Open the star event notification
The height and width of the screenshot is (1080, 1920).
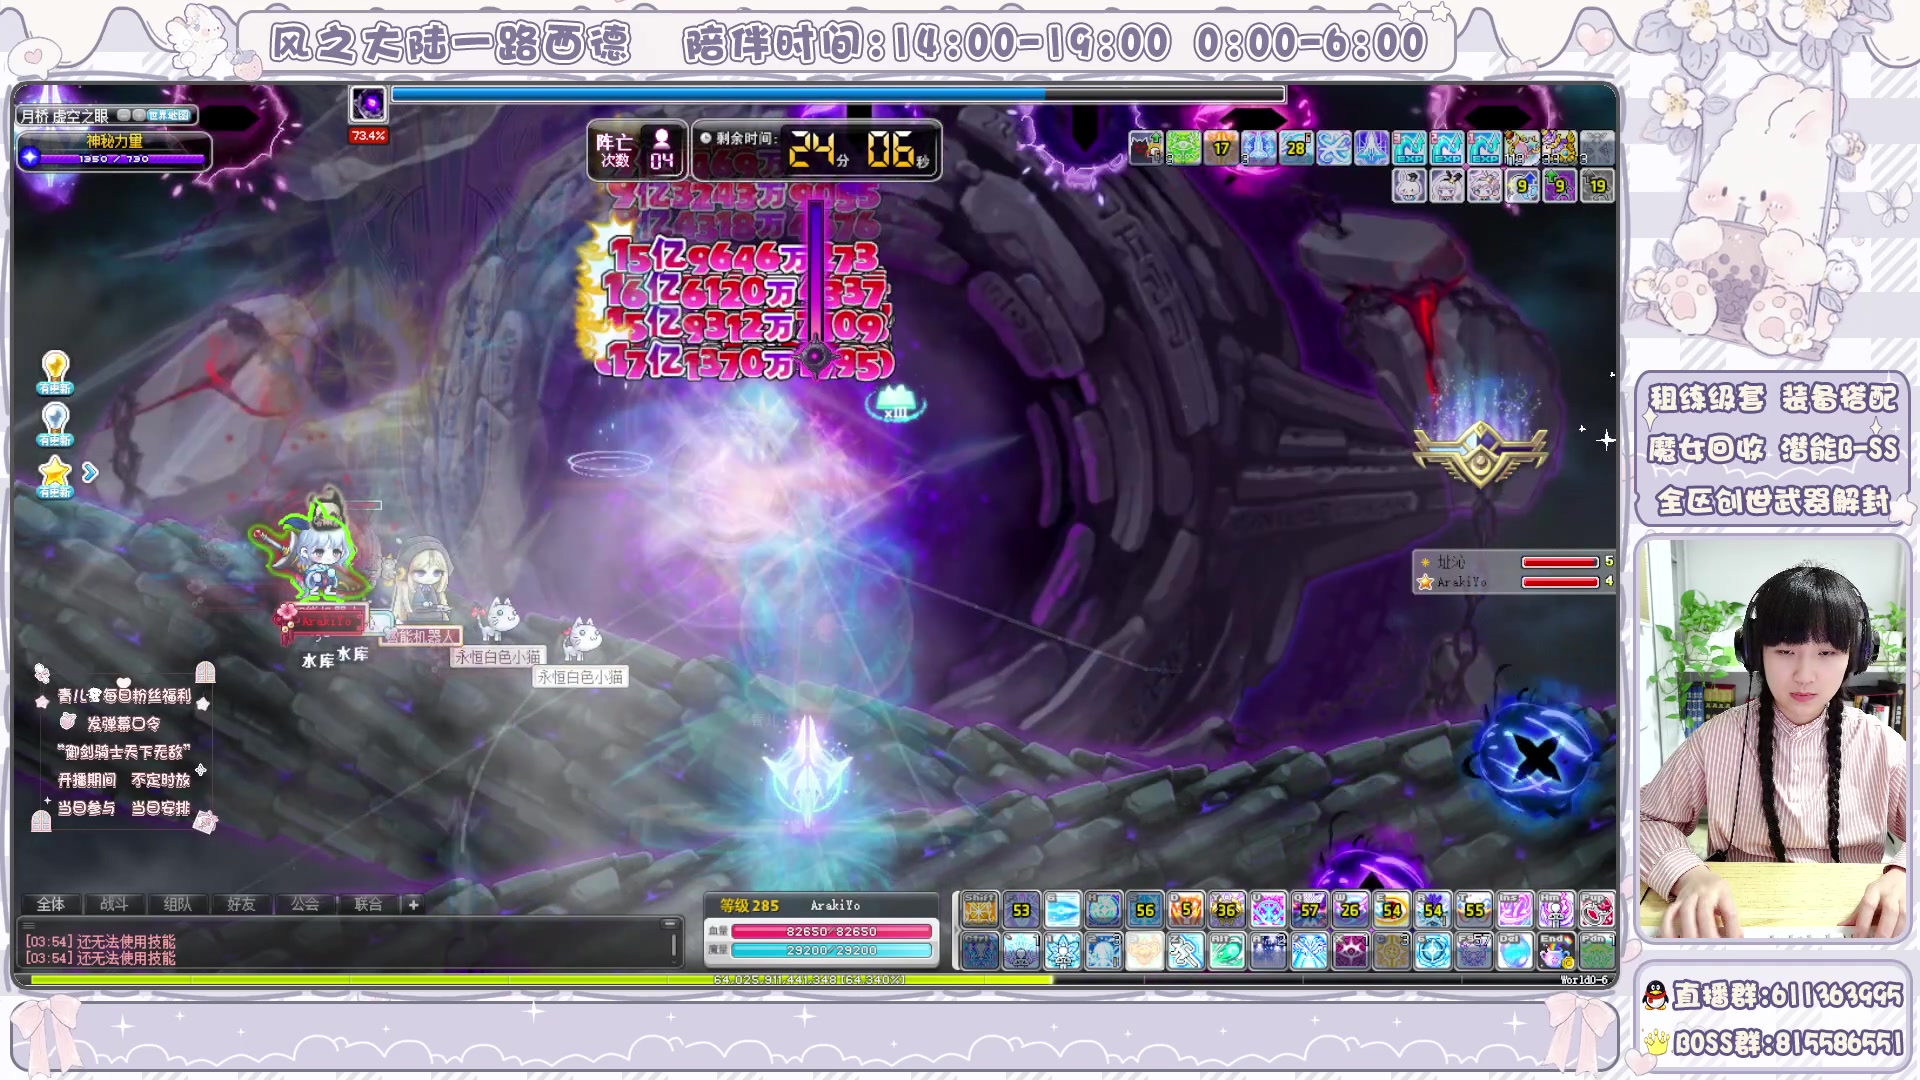(55, 476)
